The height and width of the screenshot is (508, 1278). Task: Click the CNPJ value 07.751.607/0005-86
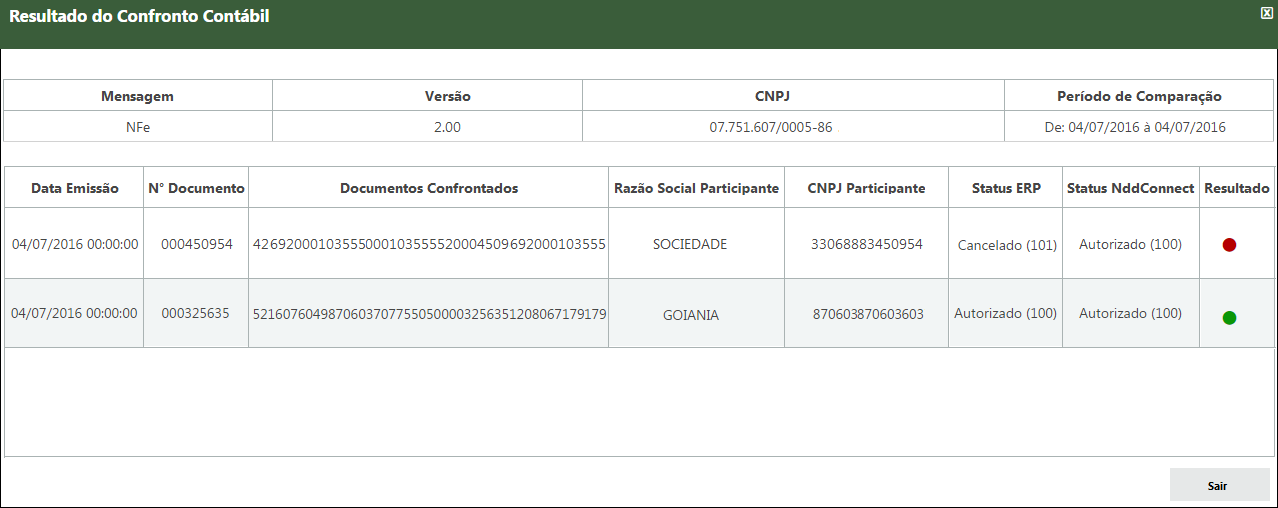771,127
